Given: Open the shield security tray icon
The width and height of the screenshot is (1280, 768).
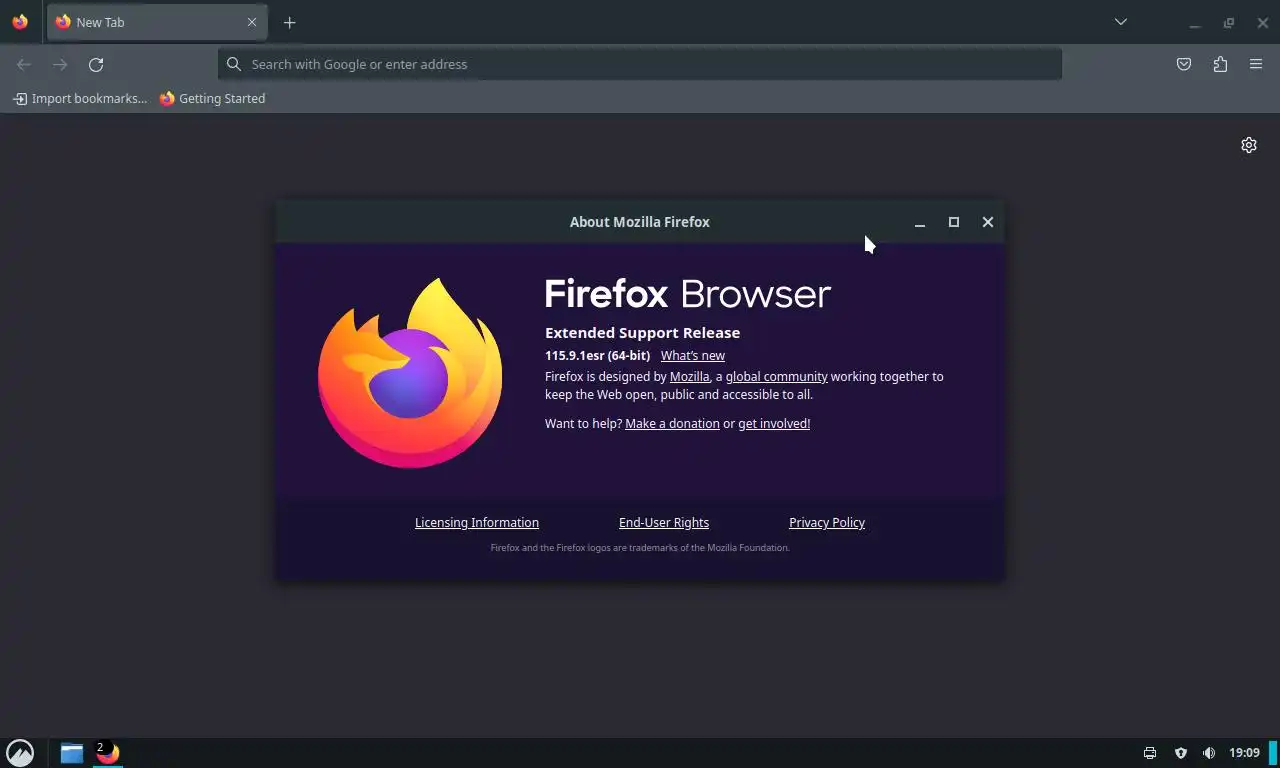Looking at the screenshot, I should [1180, 753].
